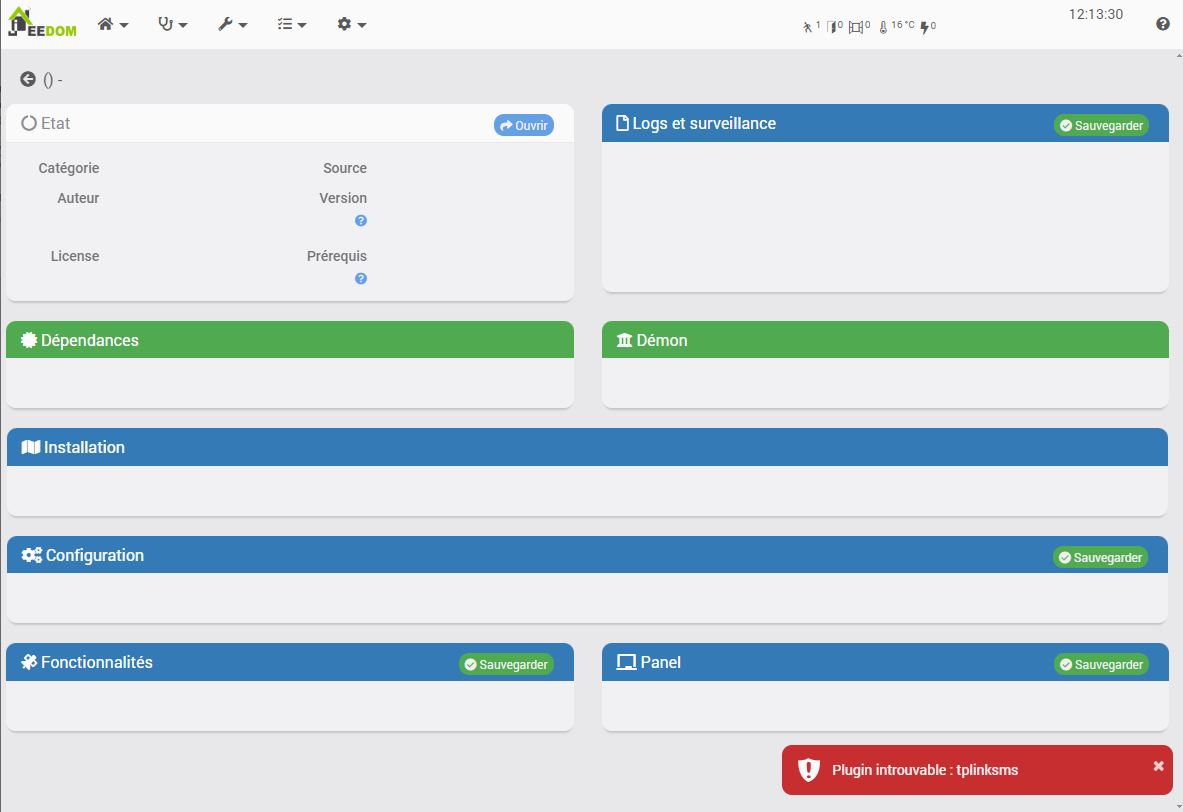Save Configuration with Sauvegarder button
Viewport: 1183px width, 812px height.
tap(1100, 558)
